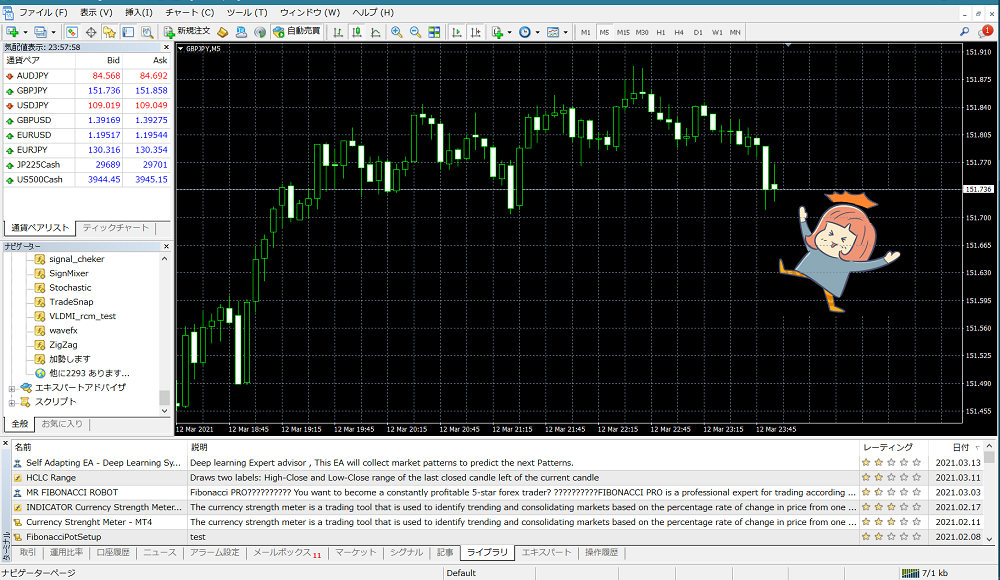Viewport: 1000px width, 580px height.
Task: Expand the エキスパートアドバイザ tree node
Action: tap(11, 388)
